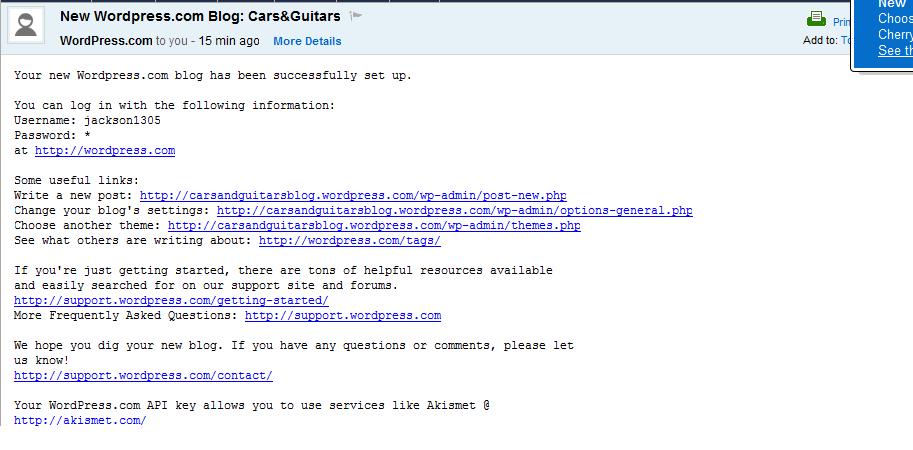Open the support.wordpress.com FAQ link
Image resolution: width=913 pixels, height=450 pixels.
pyautogui.click(x=343, y=316)
